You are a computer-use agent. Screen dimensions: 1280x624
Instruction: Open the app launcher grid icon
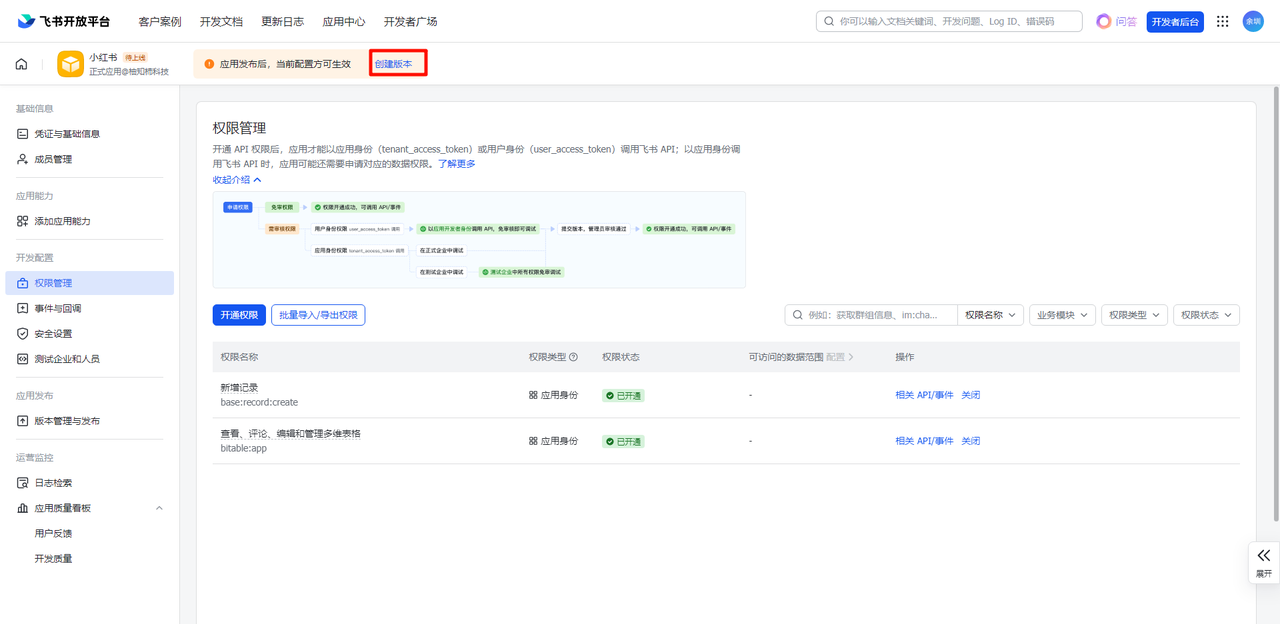pyautogui.click(x=1222, y=21)
